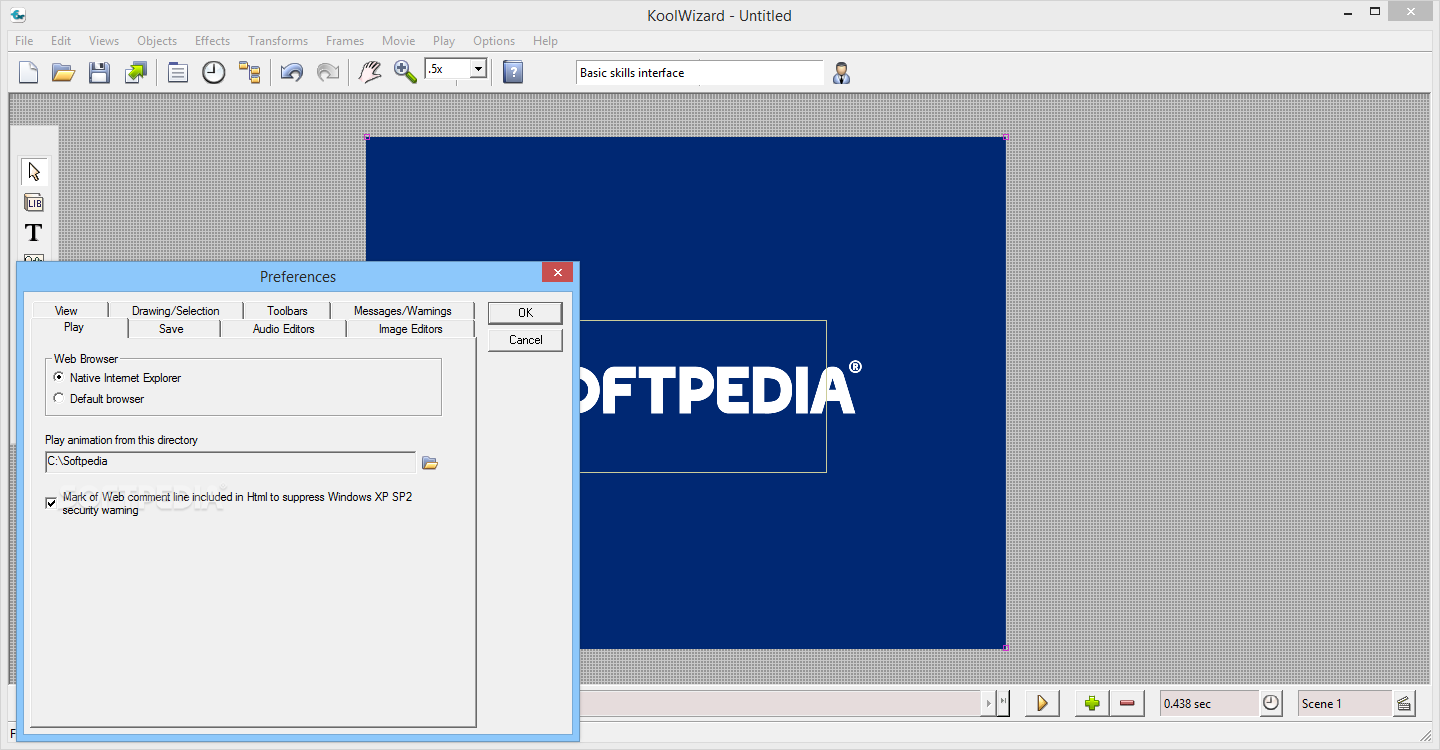The height and width of the screenshot is (750, 1440).
Task: Browse for play animation directory
Action: [x=430, y=462]
